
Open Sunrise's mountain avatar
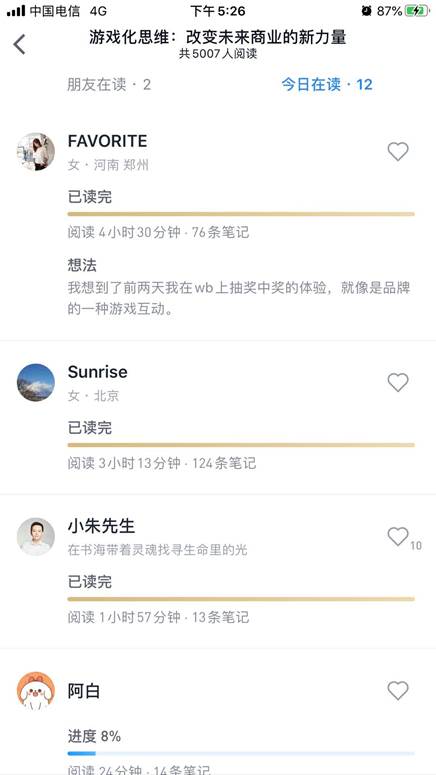click(x=36, y=383)
